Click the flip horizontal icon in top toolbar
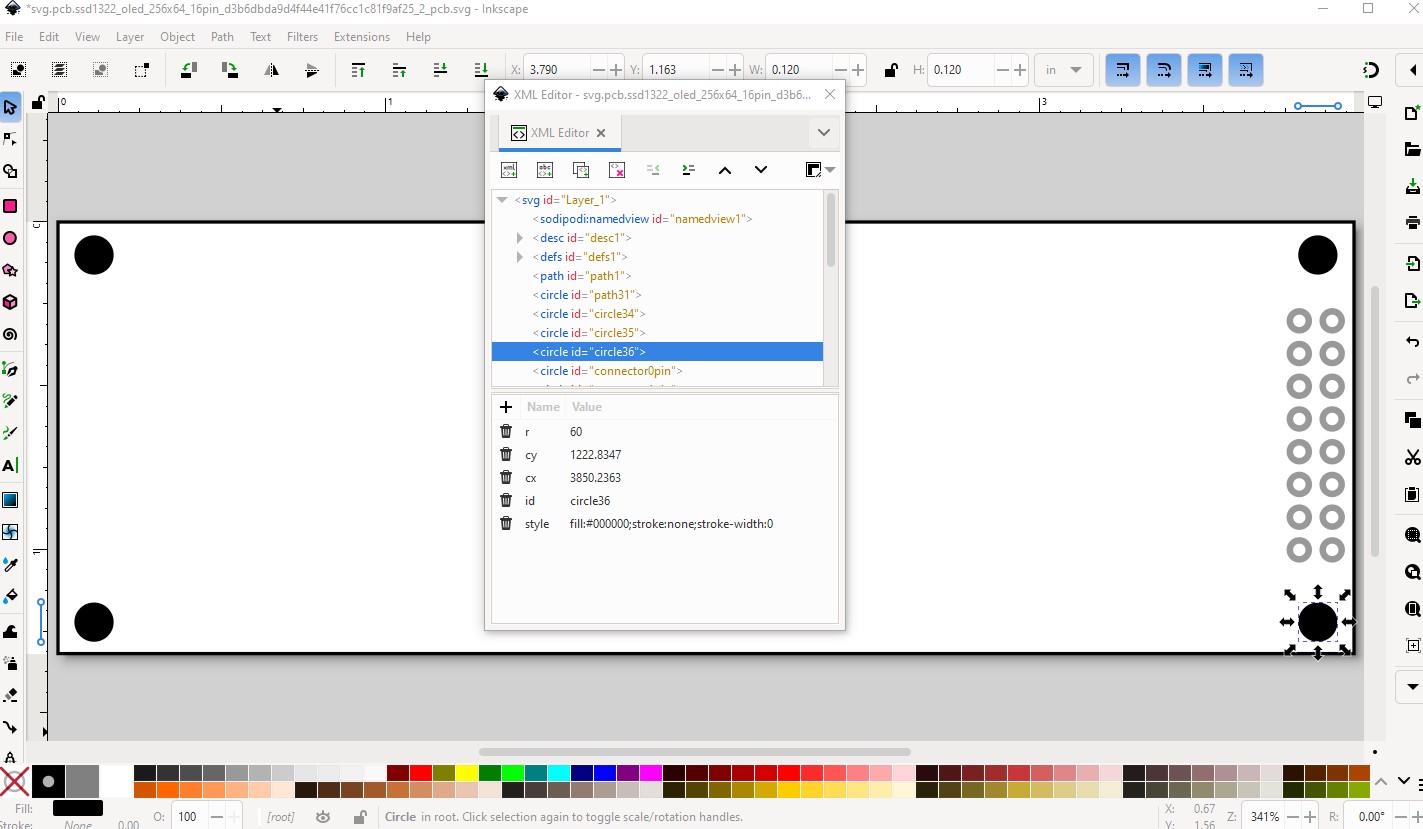This screenshot has height=829, width=1423. (x=271, y=70)
